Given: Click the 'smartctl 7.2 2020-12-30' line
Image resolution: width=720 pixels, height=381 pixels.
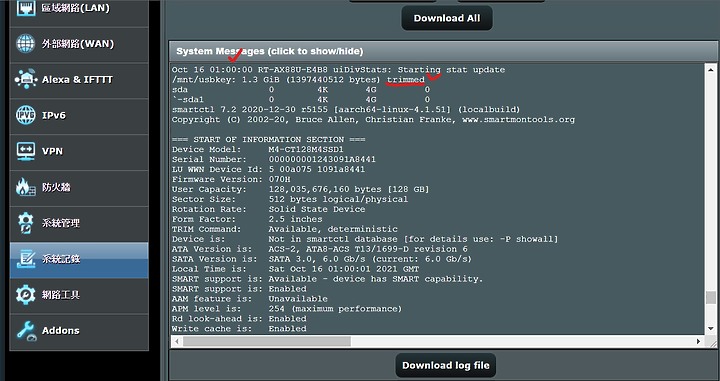Looking at the screenshot, I should 346,110.
